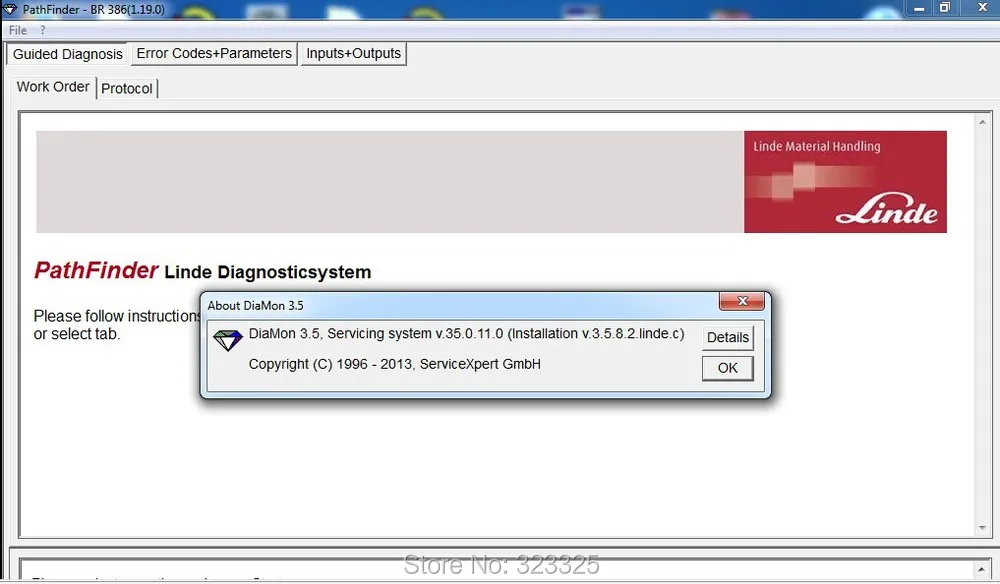Click the PathFinder Linde Diagnosticsystem heading
The height and width of the screenshot is (584, 1000).
pyautogui.click(x=202, y=271)
